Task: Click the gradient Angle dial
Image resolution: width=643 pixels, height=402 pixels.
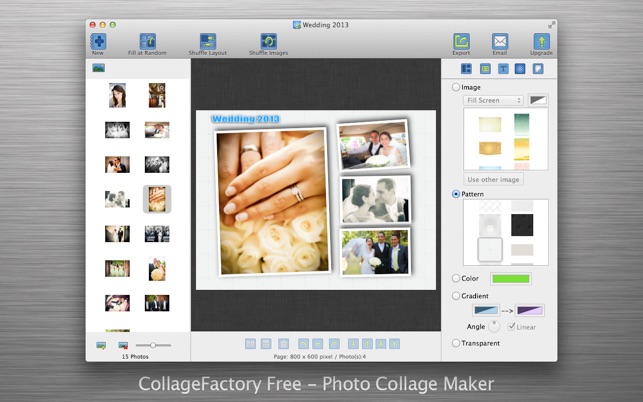Action: click(494, 327)
